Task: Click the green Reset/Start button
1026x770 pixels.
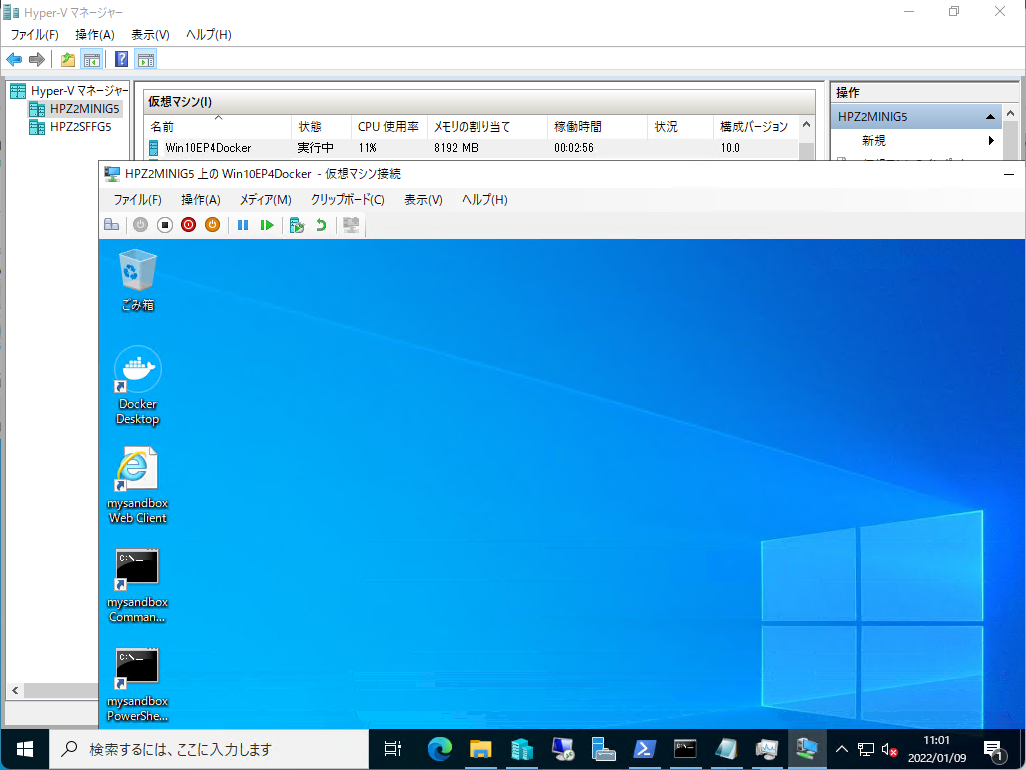Action: click(x=267, y=226)
